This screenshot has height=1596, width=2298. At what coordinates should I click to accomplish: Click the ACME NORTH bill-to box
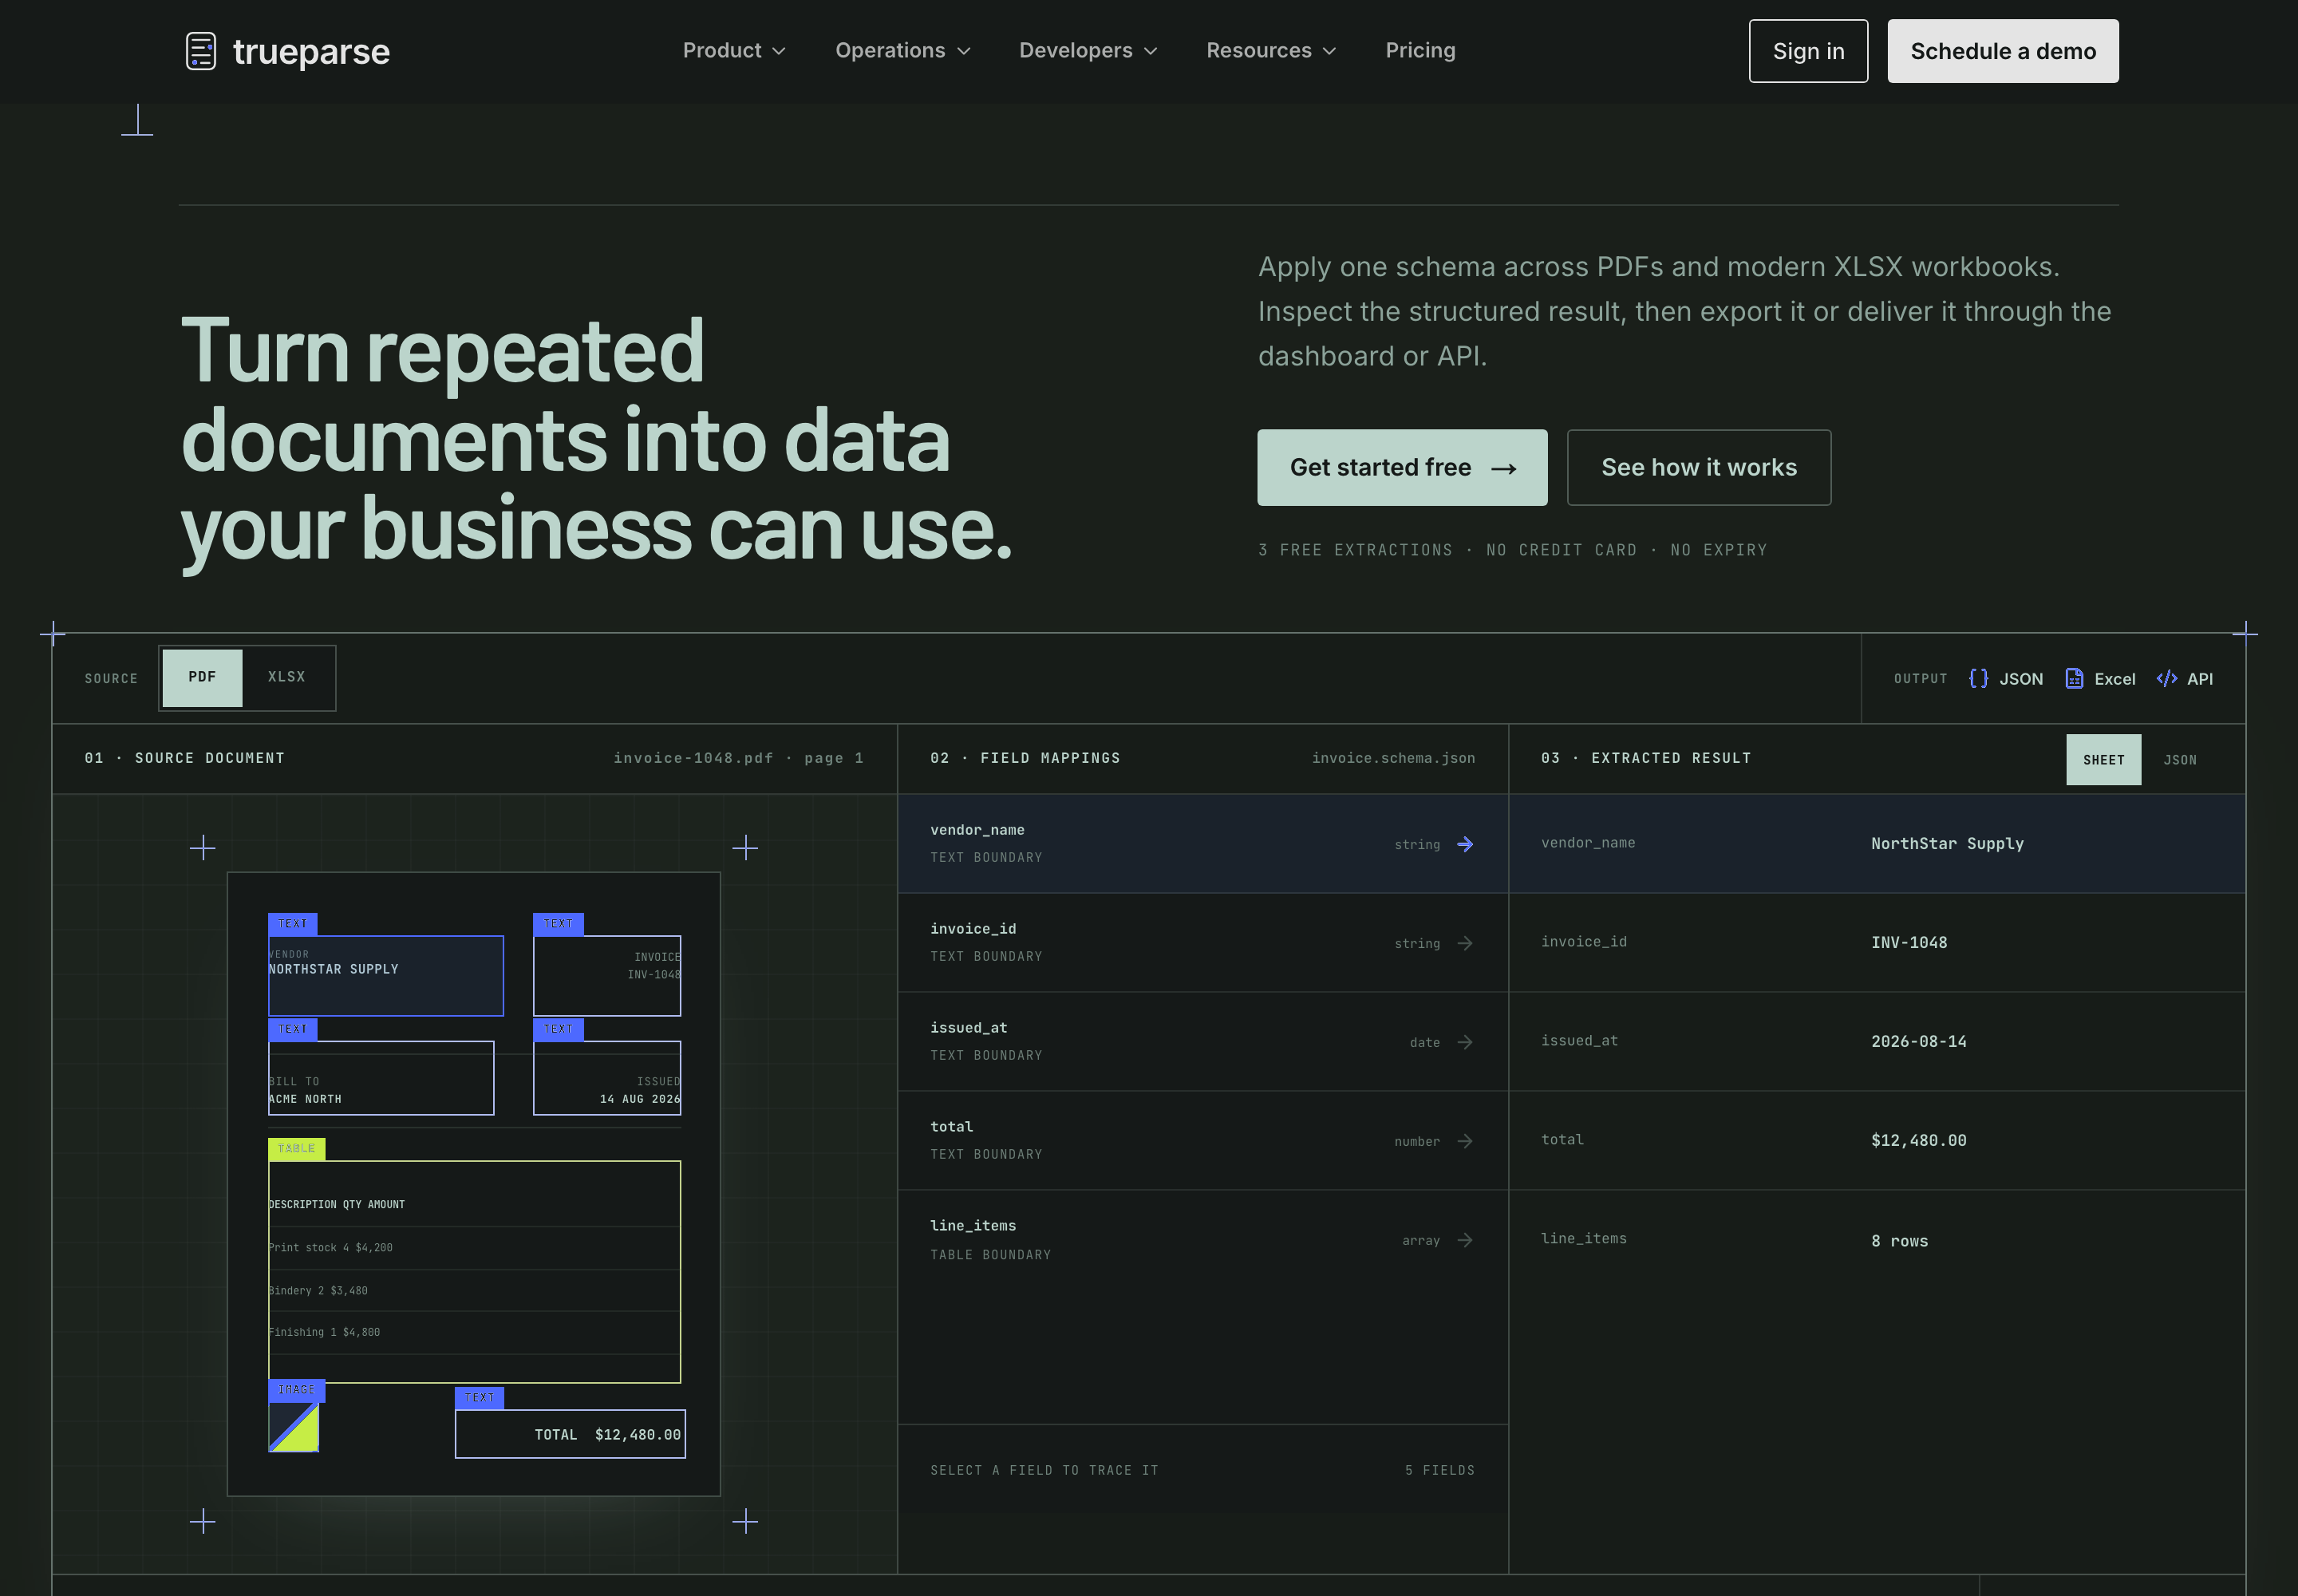pyautogui.click(x=381, y=1078)
